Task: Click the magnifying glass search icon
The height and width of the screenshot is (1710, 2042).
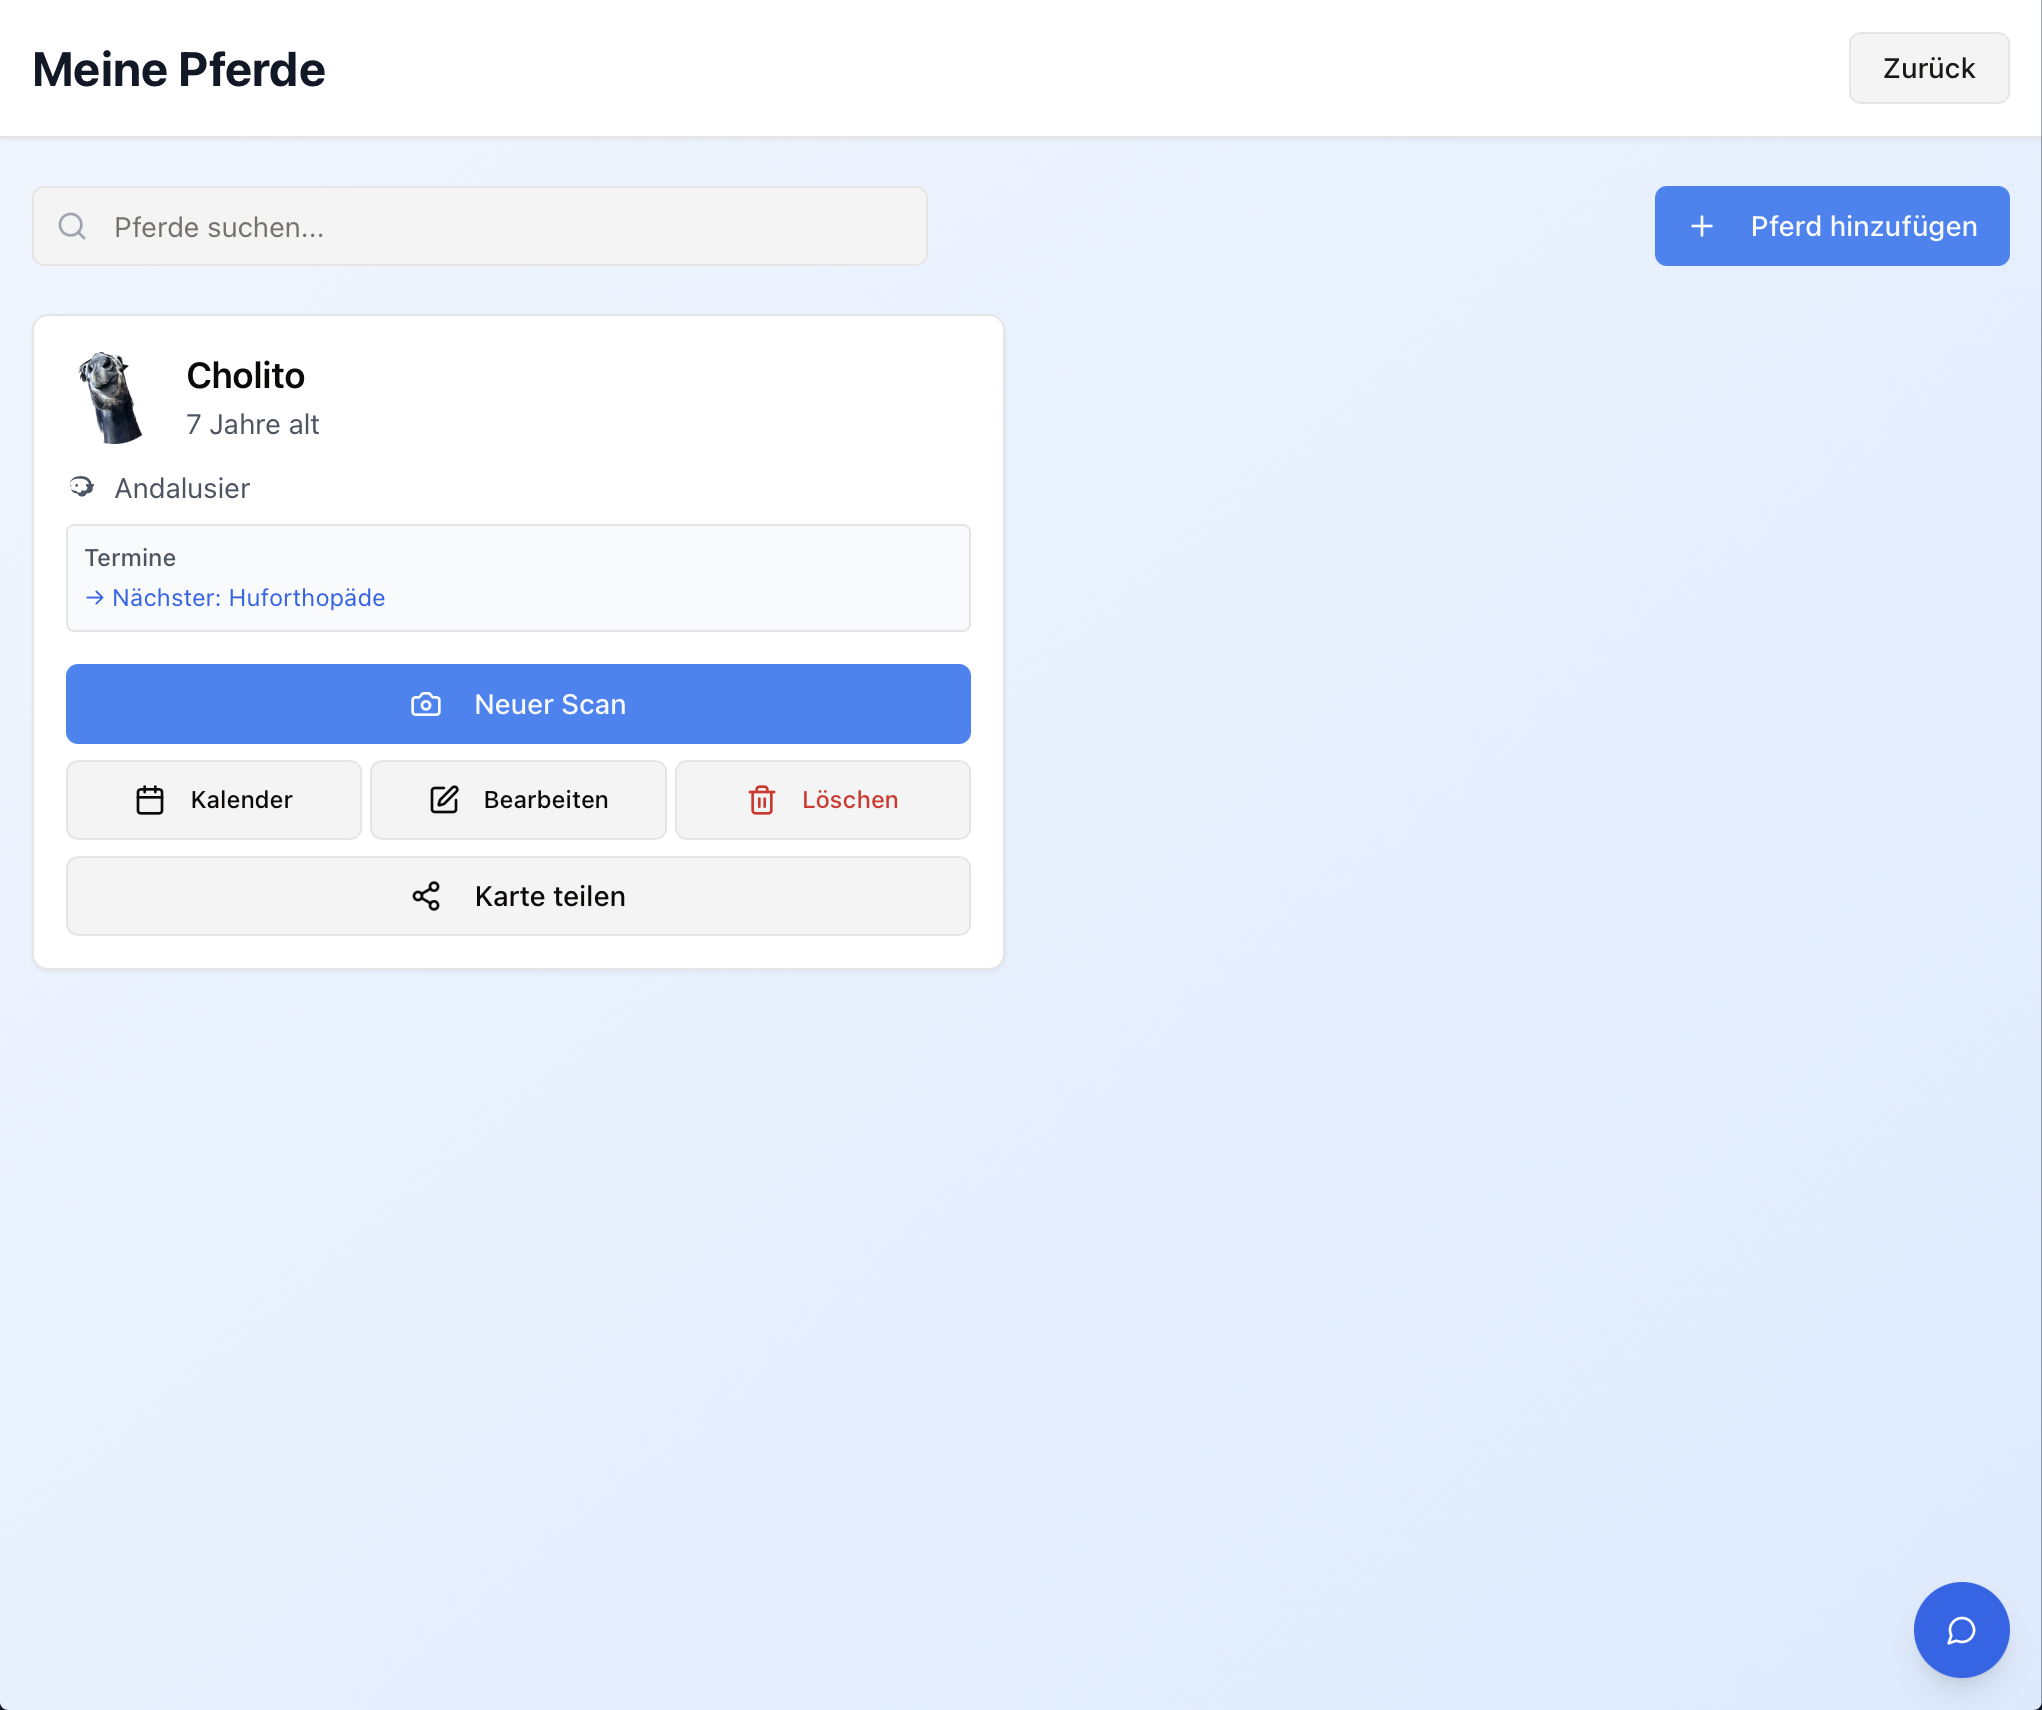Action: tap(72, 226)
